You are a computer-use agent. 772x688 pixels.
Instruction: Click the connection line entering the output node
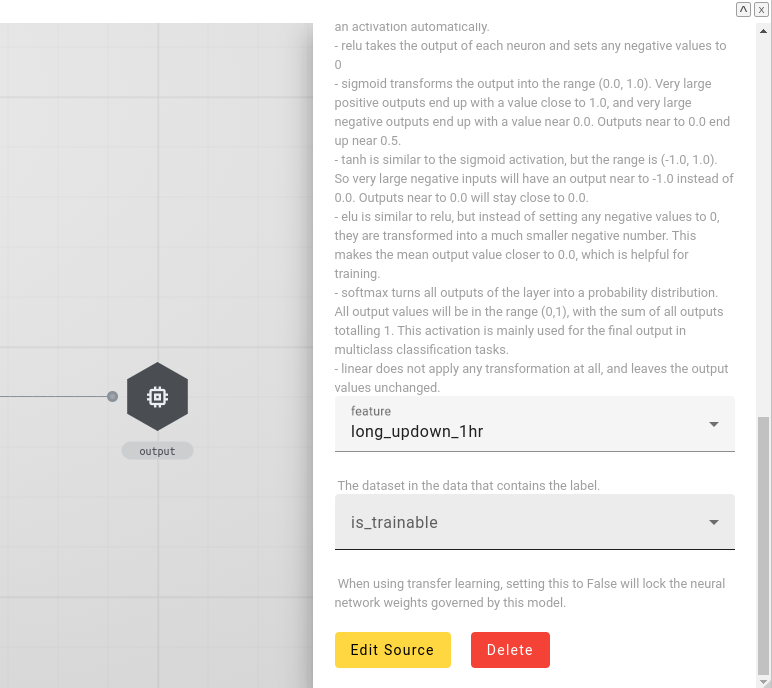50,397
